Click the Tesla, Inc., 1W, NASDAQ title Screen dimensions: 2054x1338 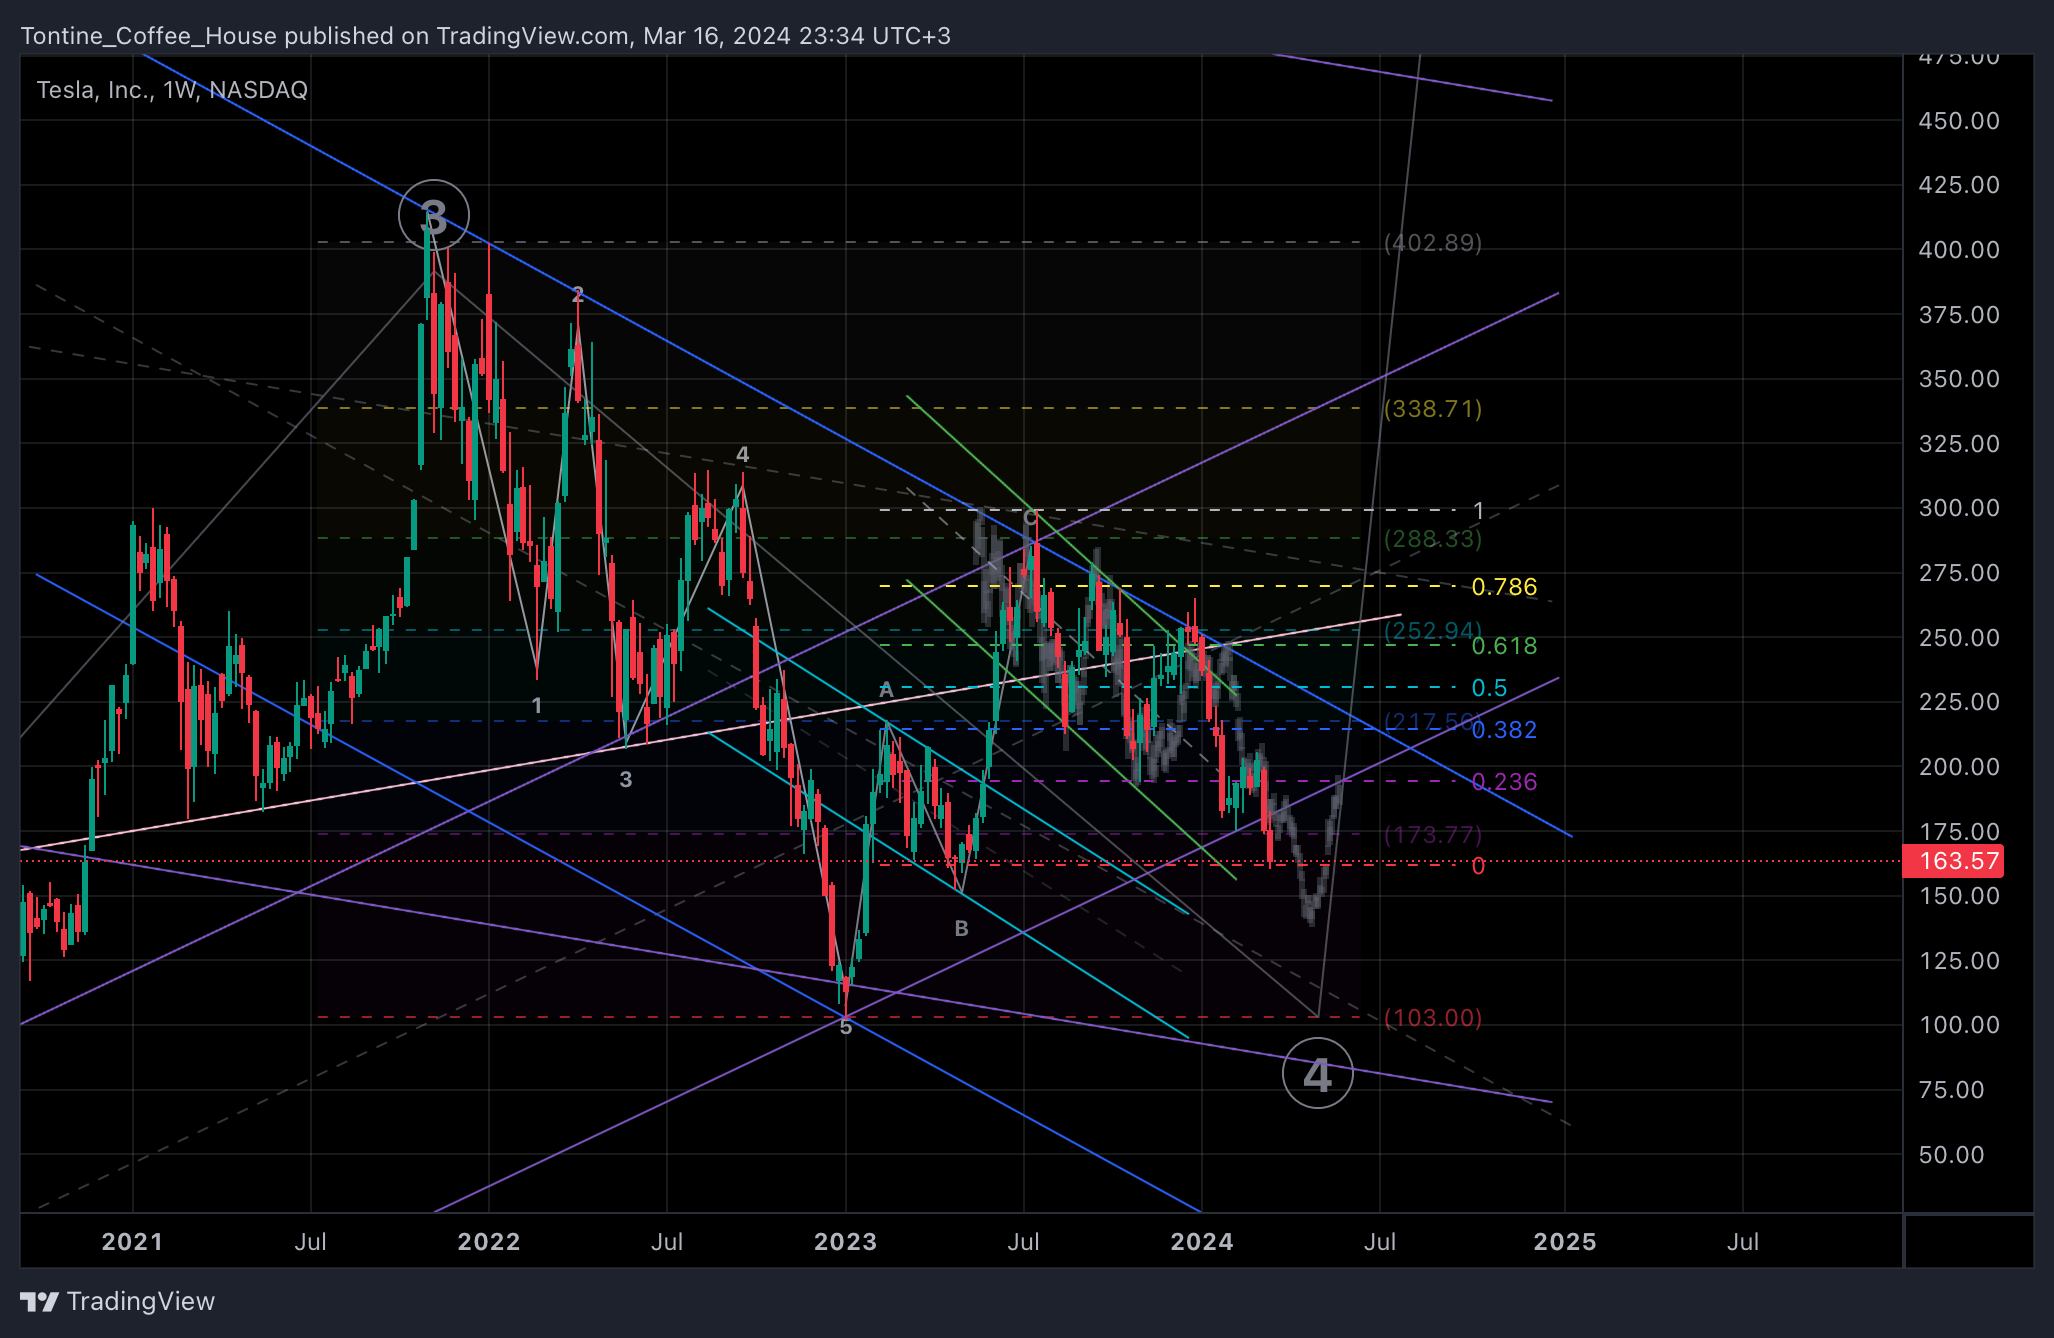172,90
